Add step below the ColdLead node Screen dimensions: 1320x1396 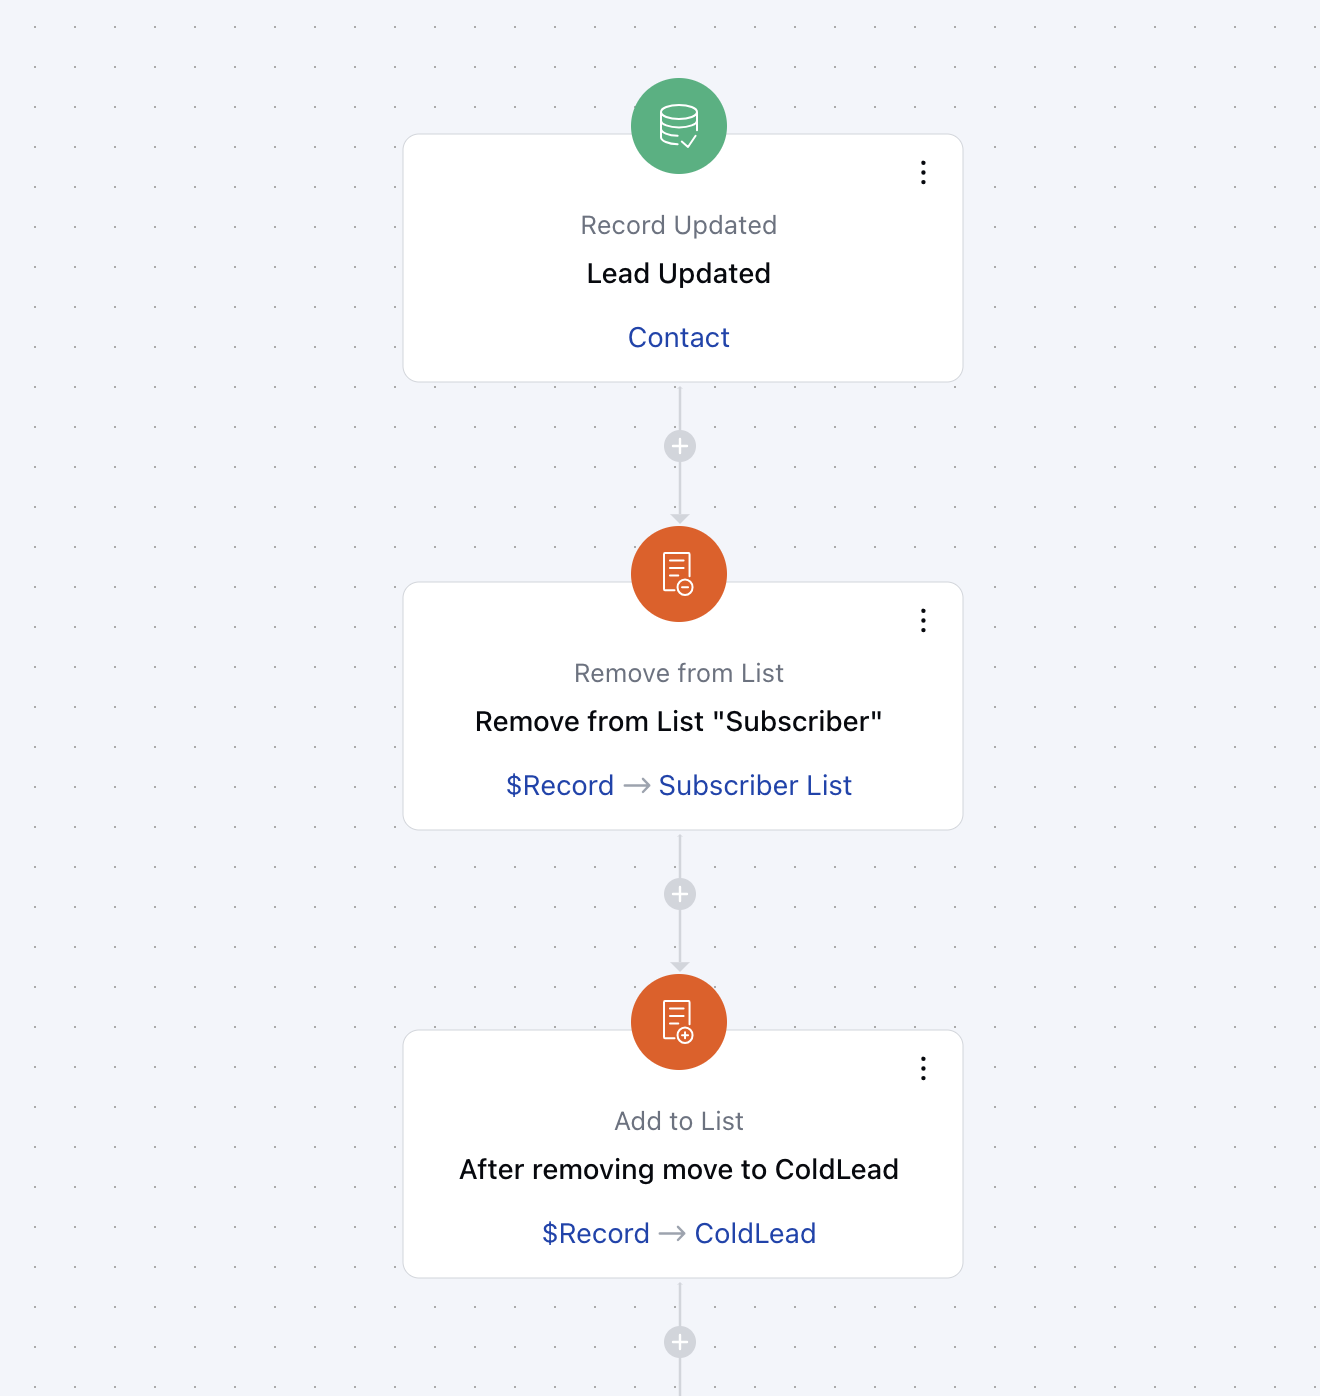pyautogui.click(x=680, y=1342)
